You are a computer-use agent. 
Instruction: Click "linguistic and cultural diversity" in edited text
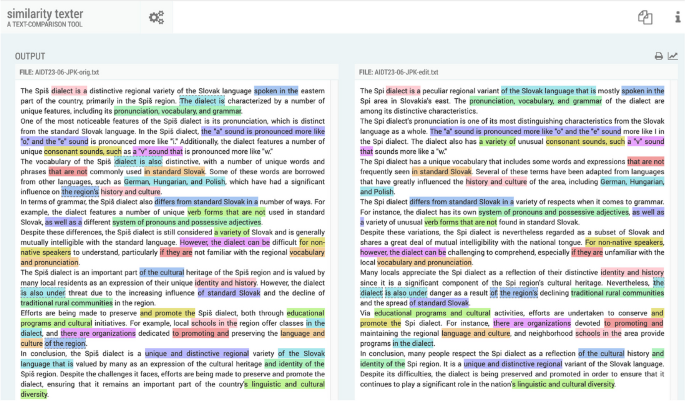click(x=578, y=384)
